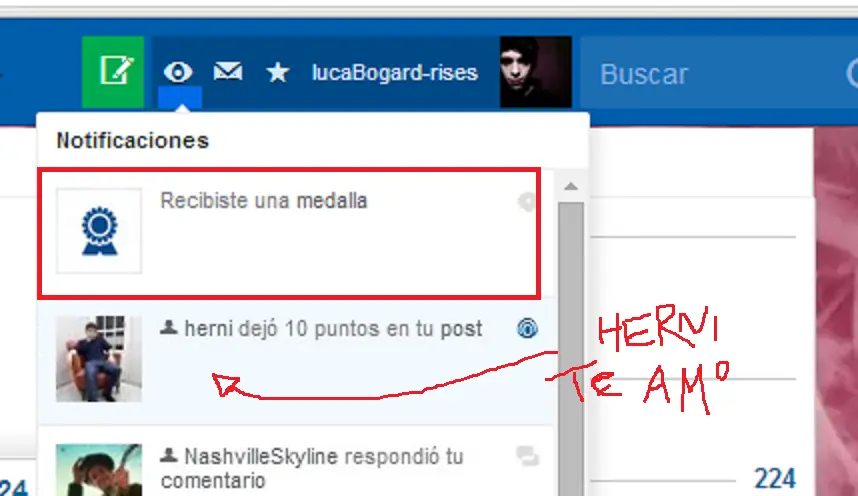Click the user icon before herni

click(x=169, y=327)
